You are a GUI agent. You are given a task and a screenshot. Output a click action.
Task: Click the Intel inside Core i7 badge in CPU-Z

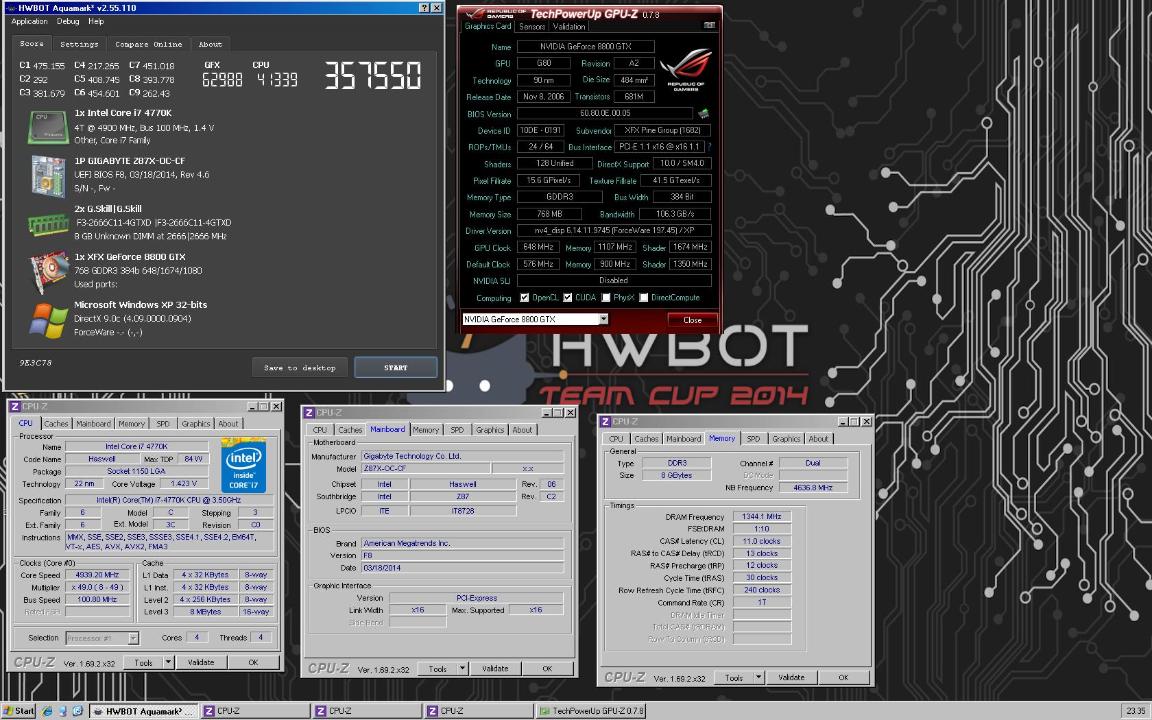tap(243, 466)
